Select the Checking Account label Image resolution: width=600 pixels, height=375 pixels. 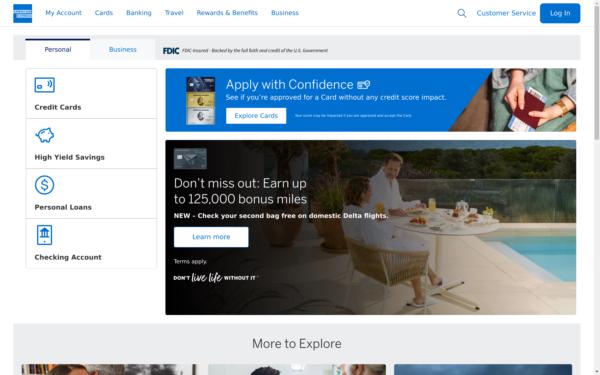[68, 257]
